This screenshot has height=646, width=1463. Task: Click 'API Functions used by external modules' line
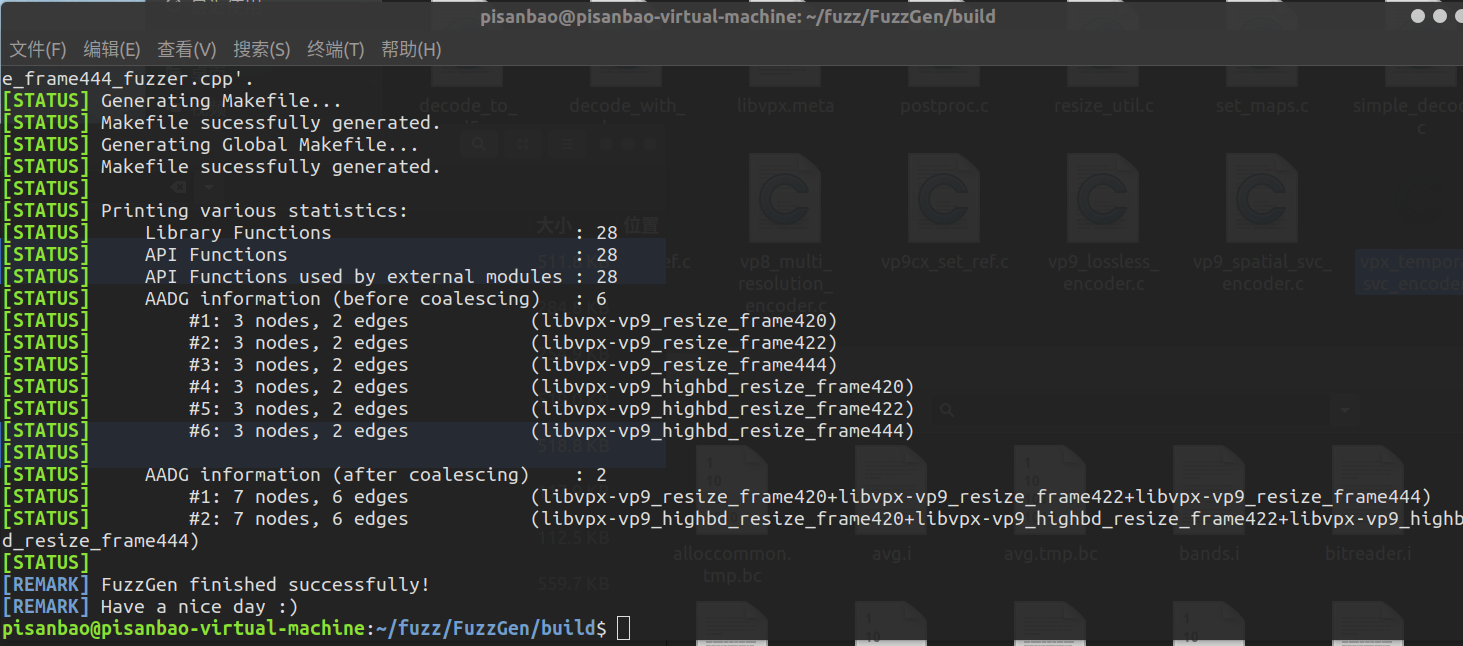381,277
